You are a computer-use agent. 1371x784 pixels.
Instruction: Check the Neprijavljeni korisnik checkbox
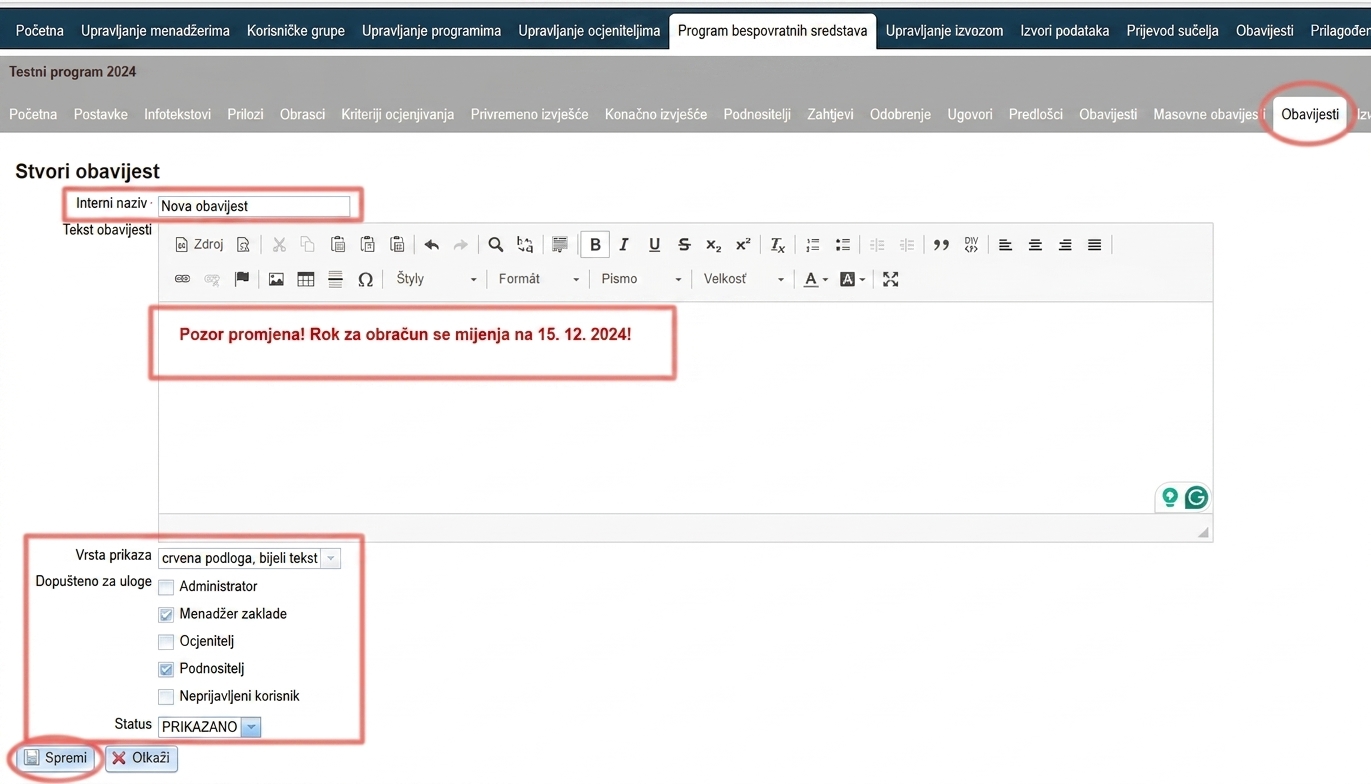(166, 697)
